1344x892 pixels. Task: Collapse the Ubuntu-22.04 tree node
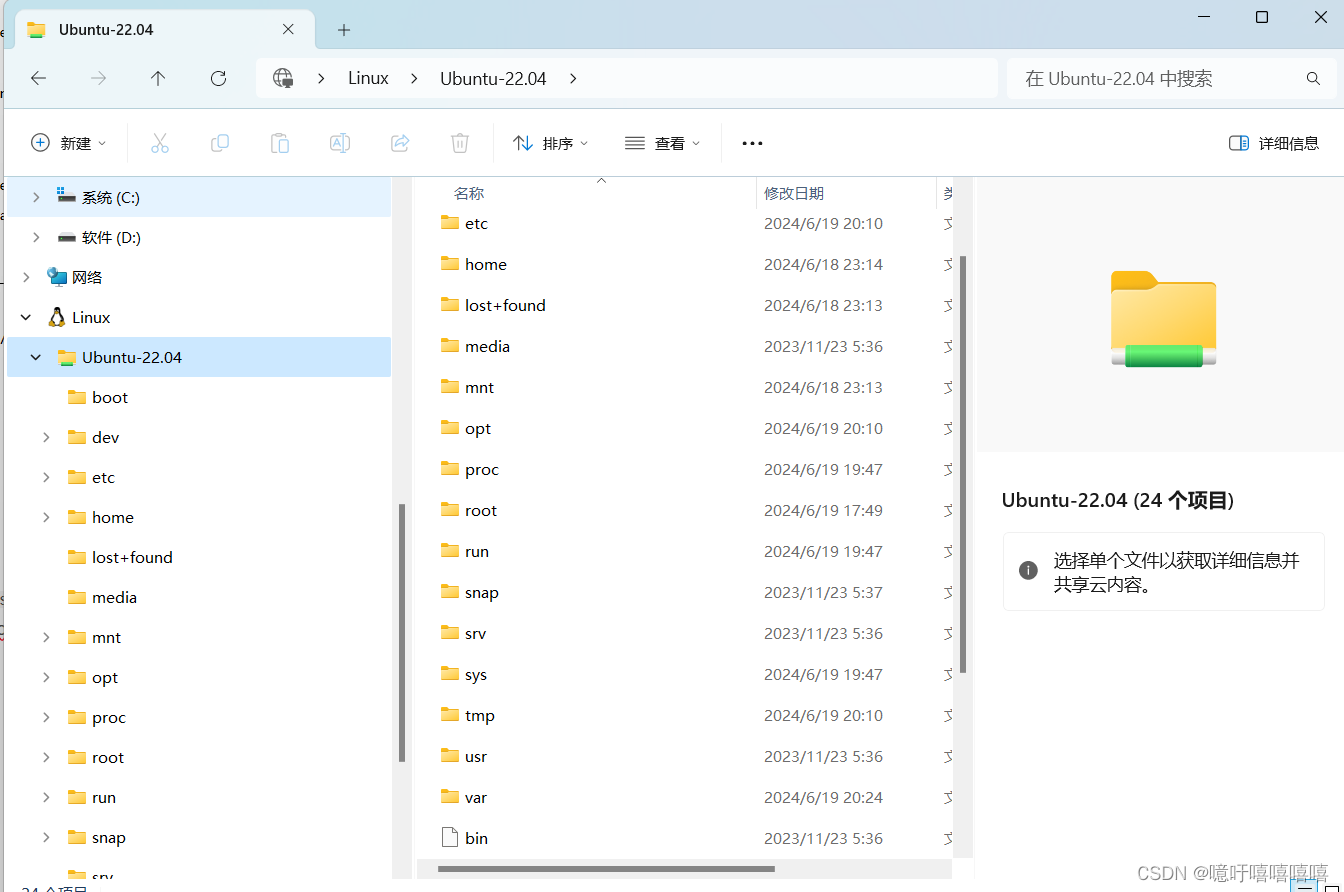36,357
